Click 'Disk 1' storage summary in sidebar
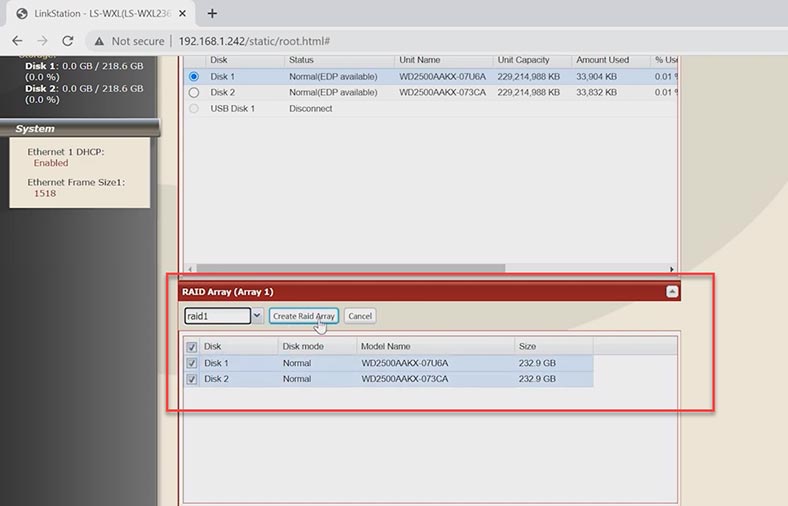788x506 pixels. click(84, 71)
